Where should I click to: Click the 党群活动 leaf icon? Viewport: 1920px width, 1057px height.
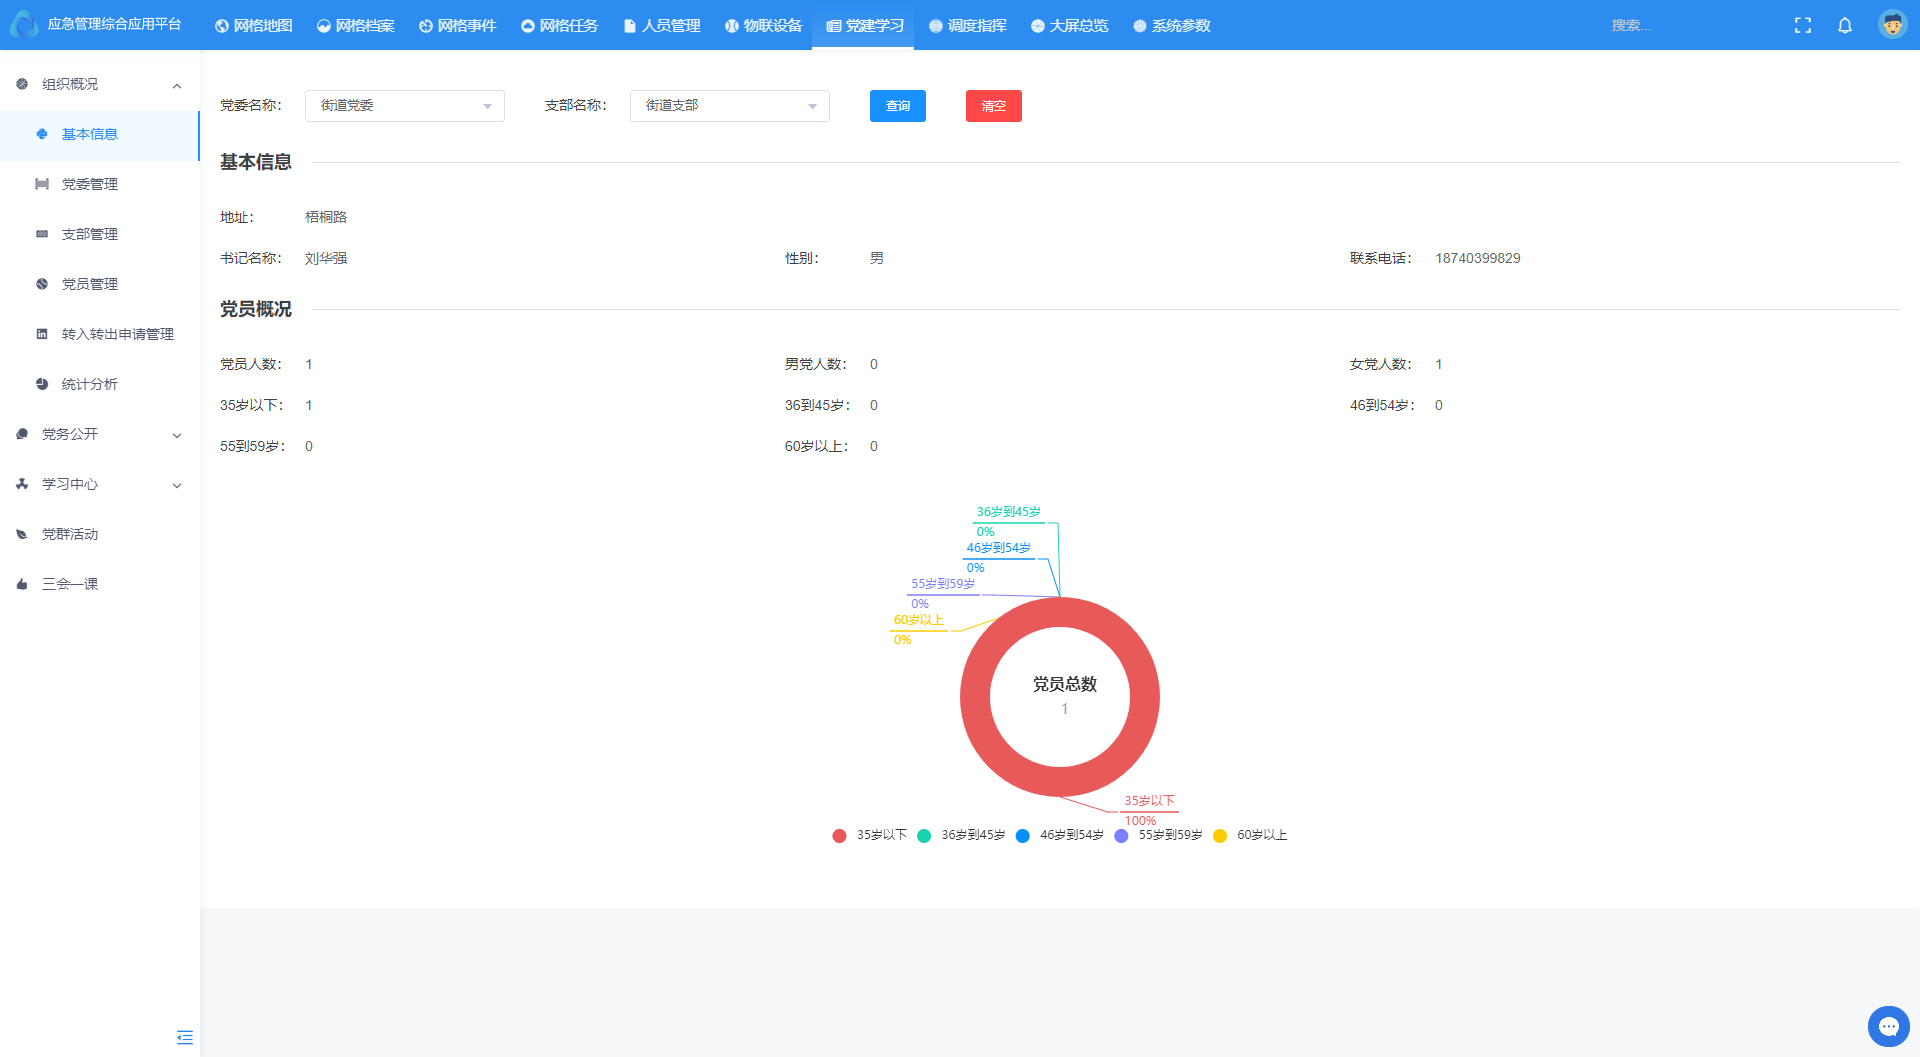click(22, 534)
